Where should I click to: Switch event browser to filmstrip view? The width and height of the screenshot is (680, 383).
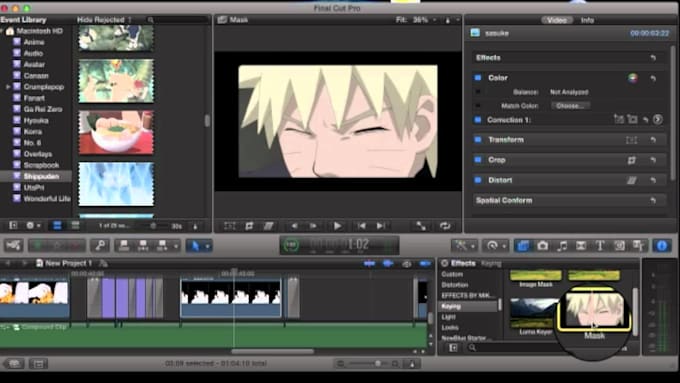click(x=57, y=226)
